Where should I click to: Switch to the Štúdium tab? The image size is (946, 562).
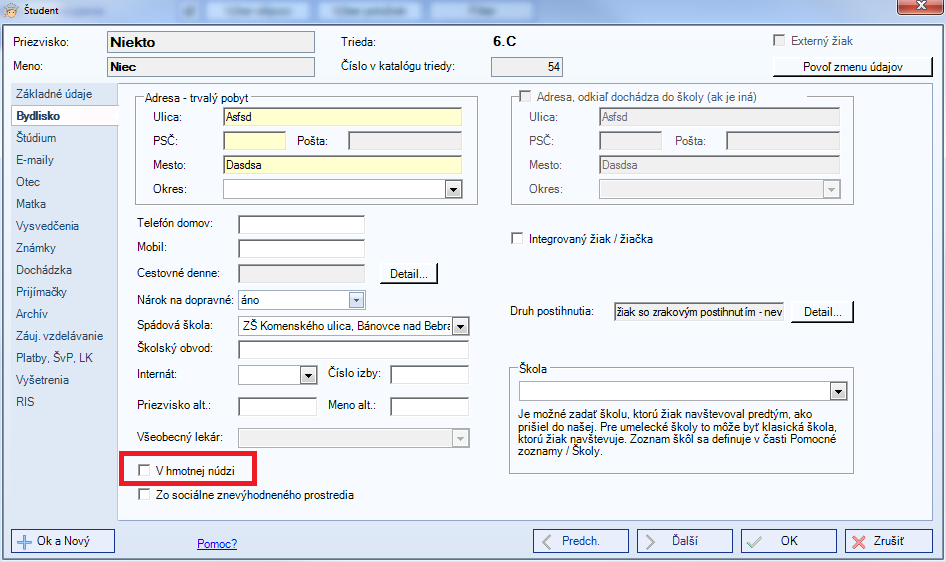(x=36, y=138)
